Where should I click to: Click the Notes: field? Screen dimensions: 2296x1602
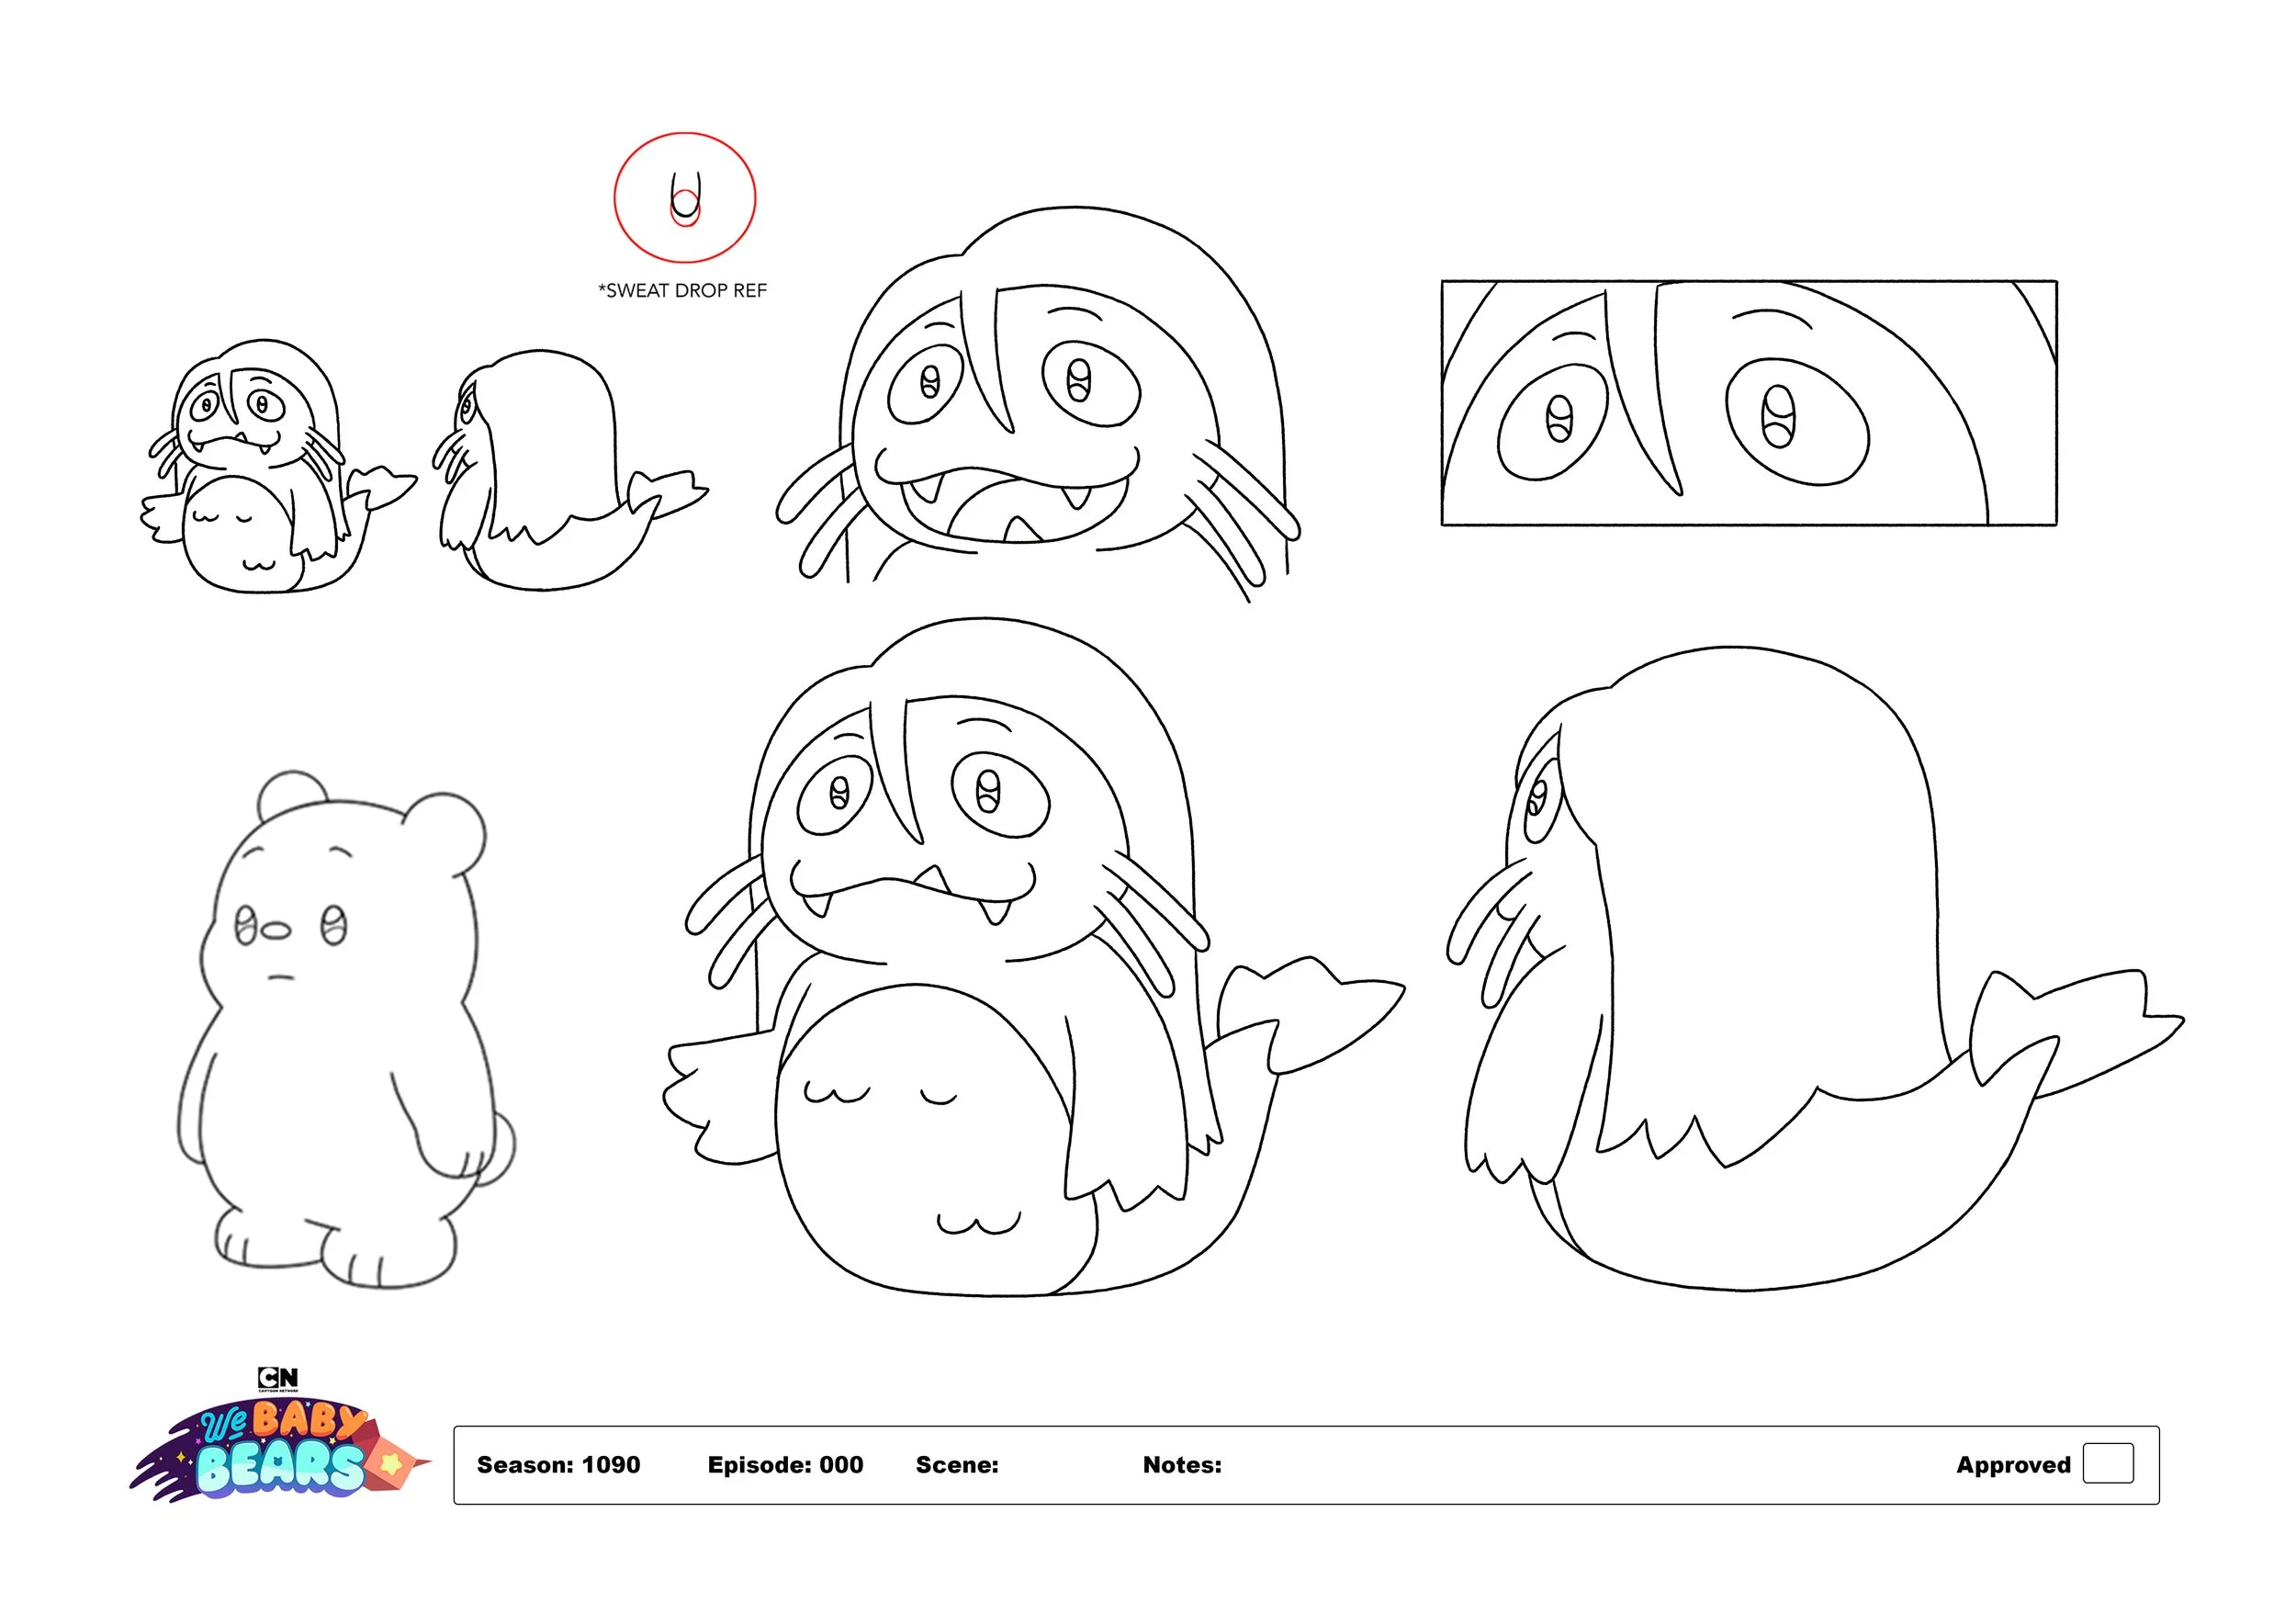point(1182,1465)
